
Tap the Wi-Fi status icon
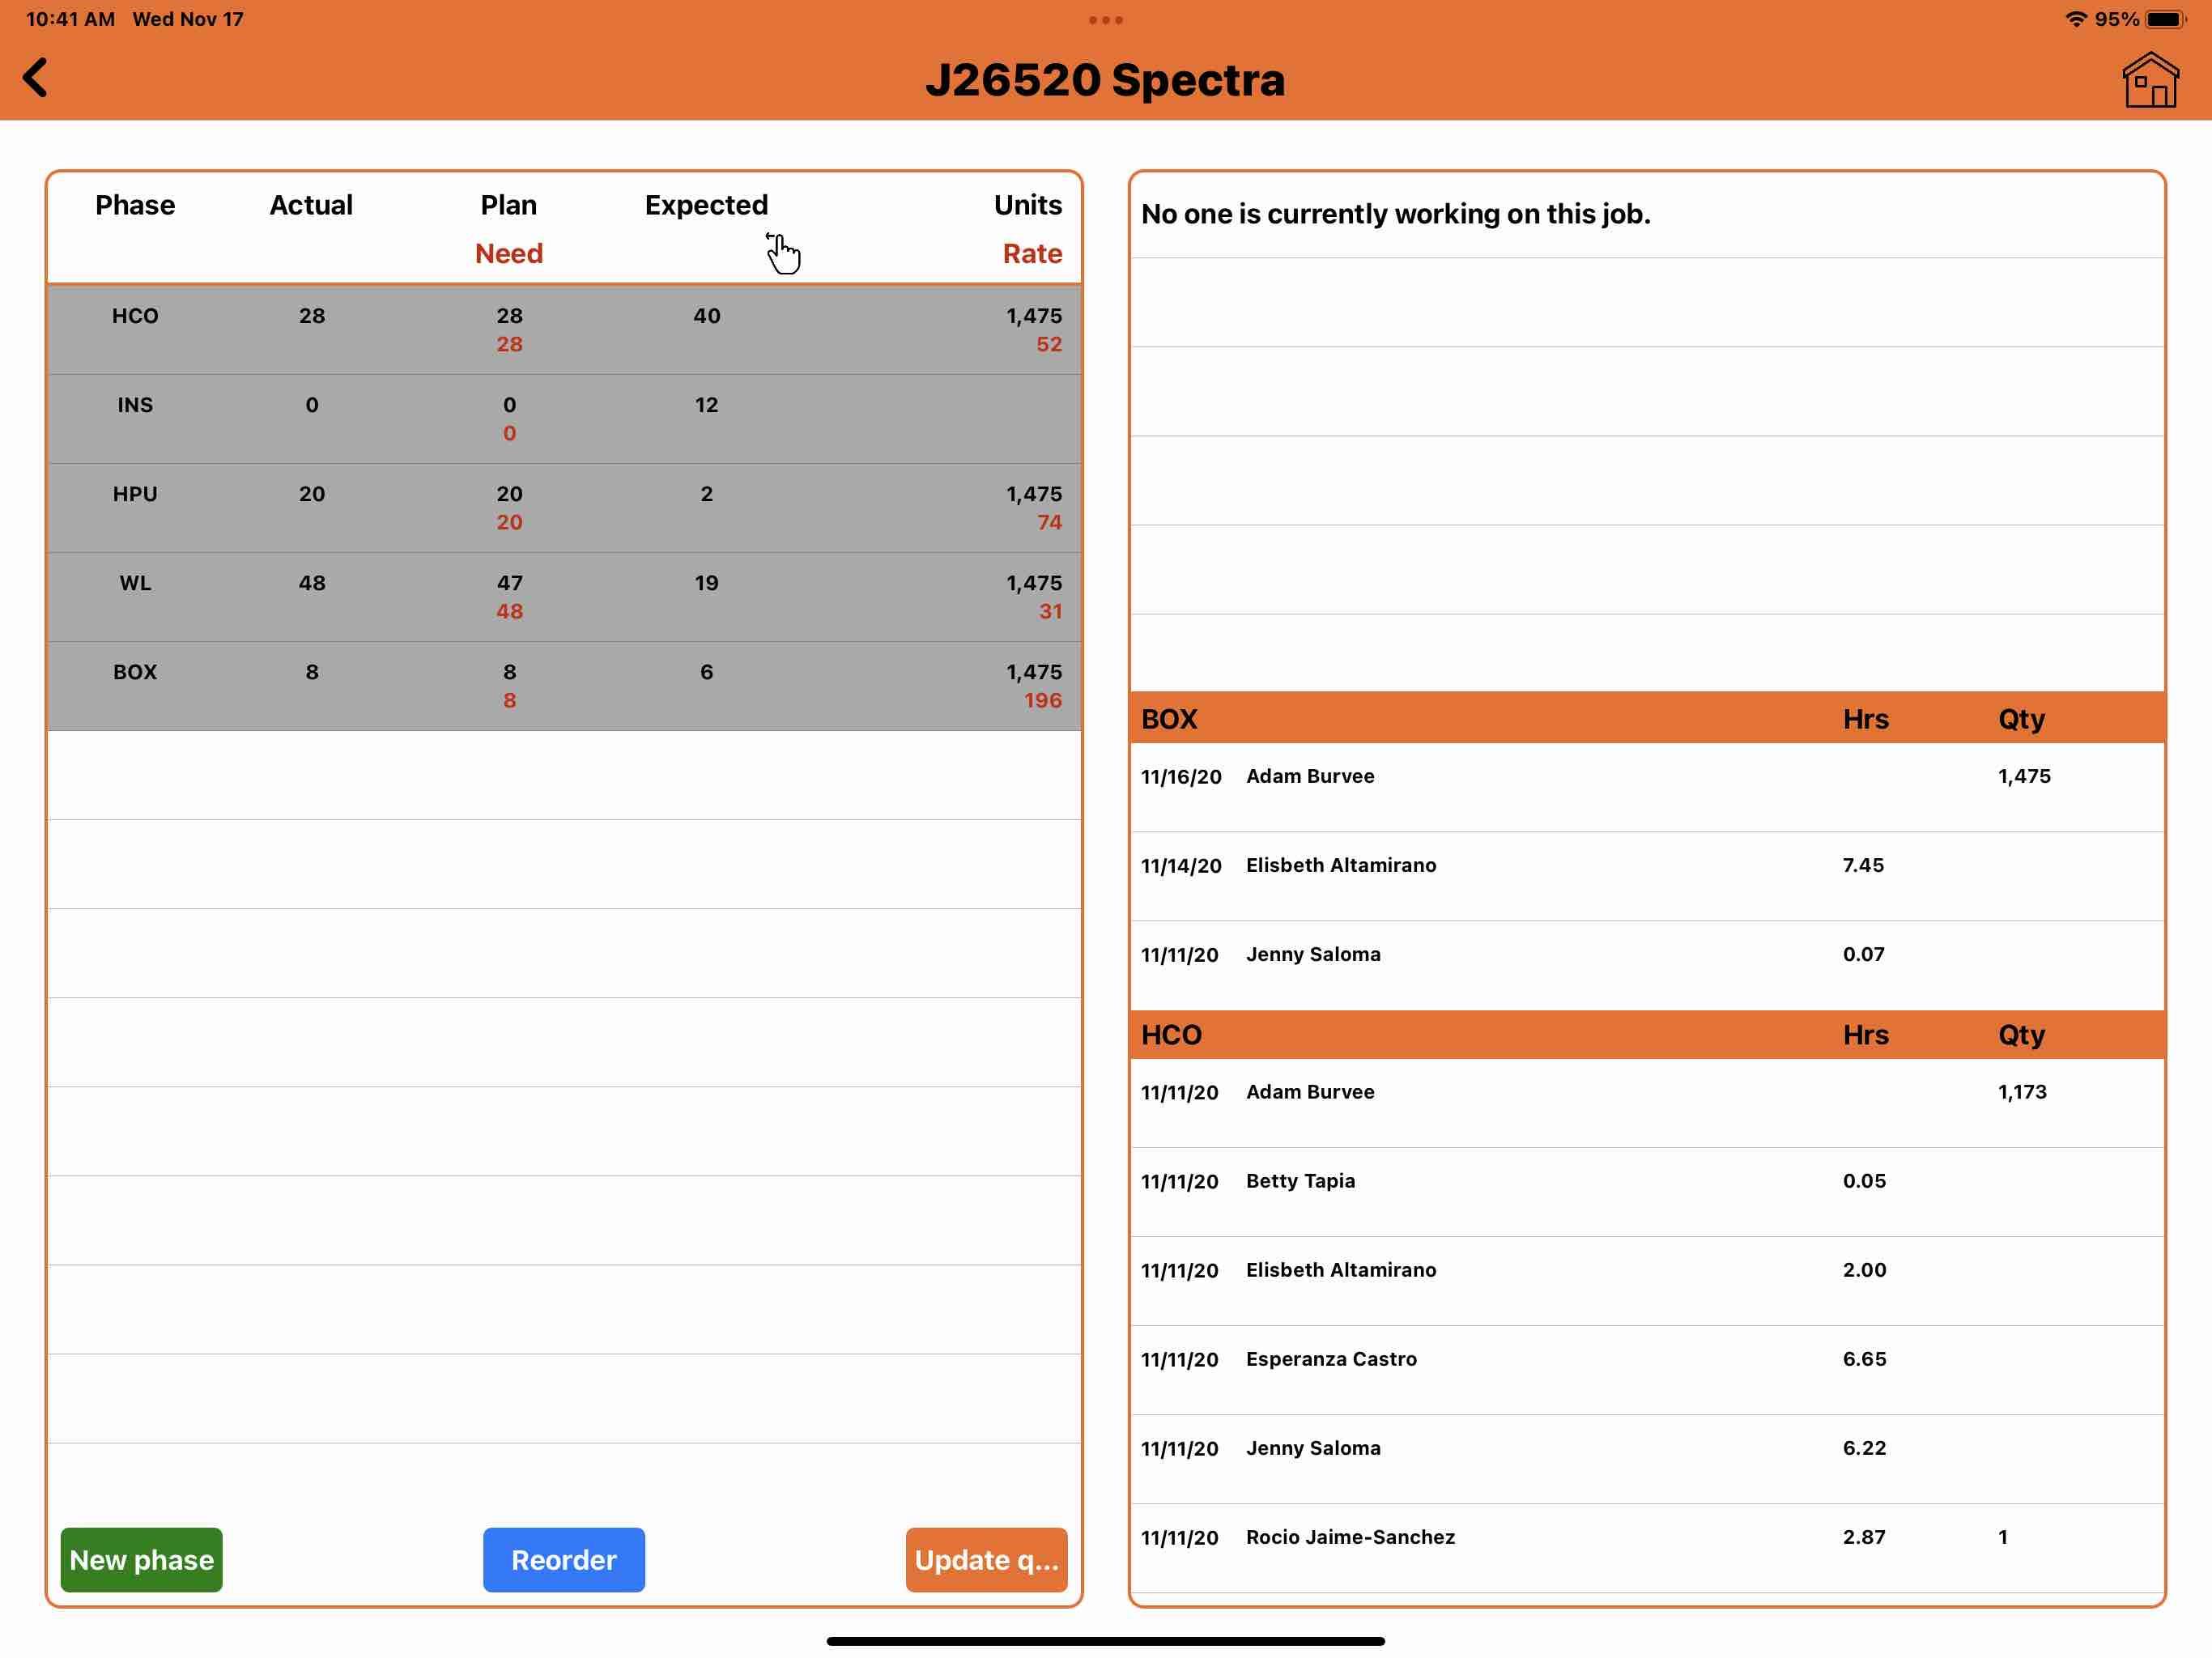2077,19
